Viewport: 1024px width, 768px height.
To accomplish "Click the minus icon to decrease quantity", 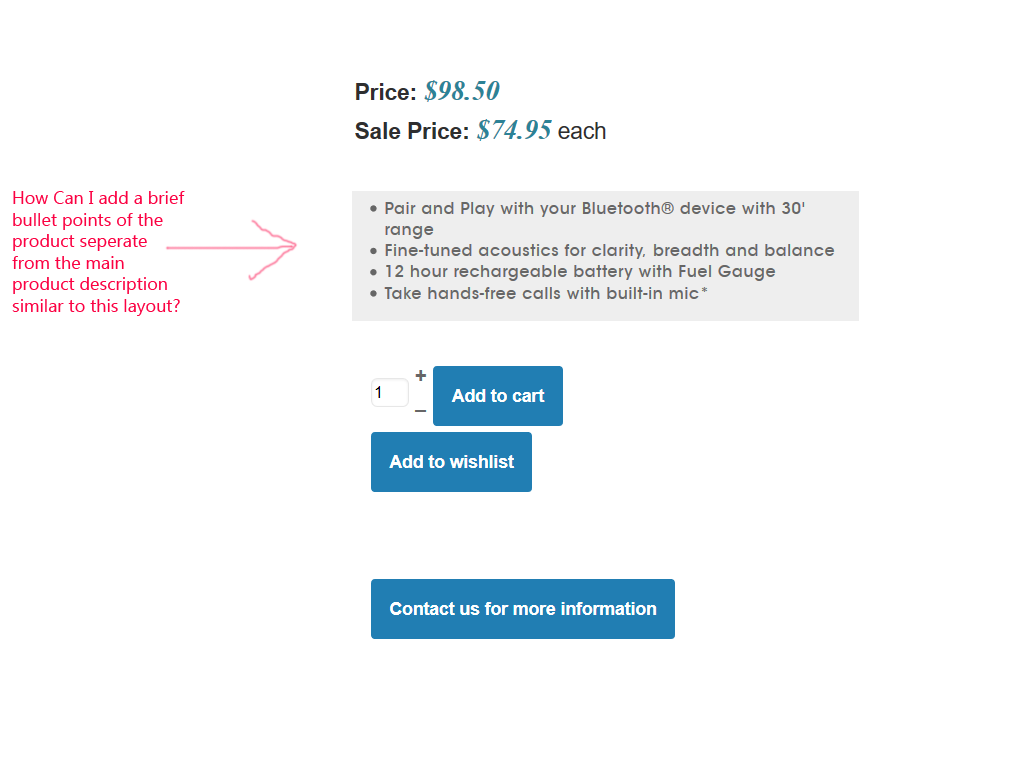I will click(x=421, y=411).
